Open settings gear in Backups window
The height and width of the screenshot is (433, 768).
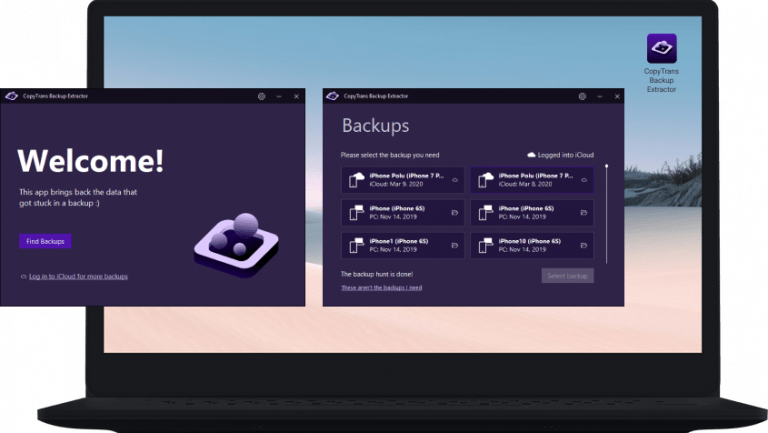(582, 96)
